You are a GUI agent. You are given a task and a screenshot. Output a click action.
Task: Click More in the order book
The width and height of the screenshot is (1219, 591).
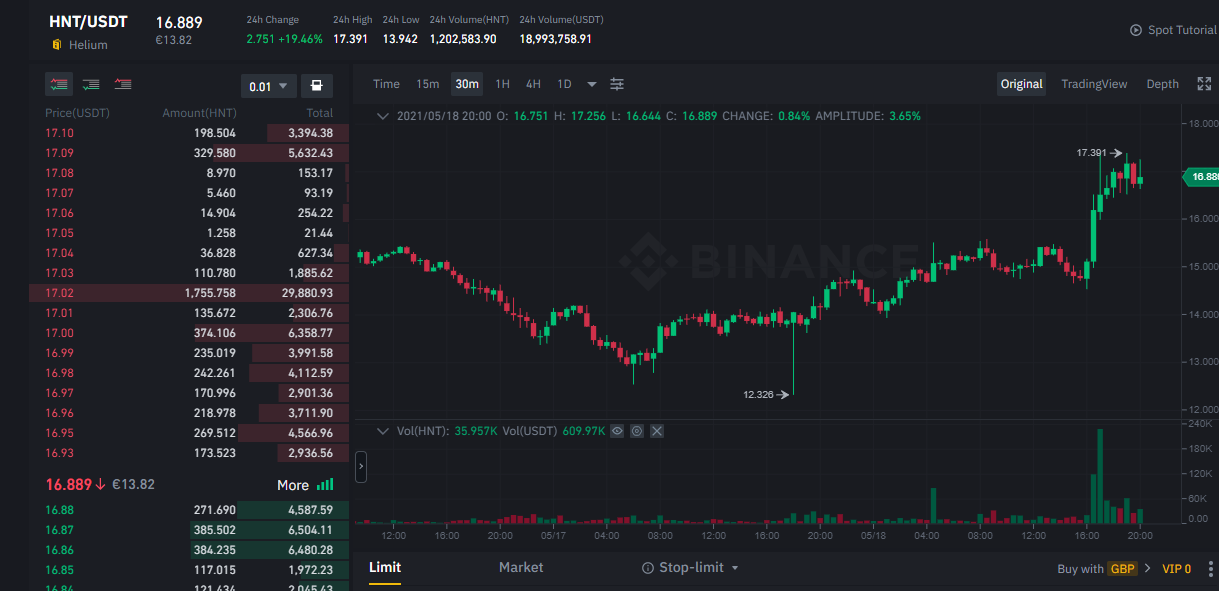293,485
